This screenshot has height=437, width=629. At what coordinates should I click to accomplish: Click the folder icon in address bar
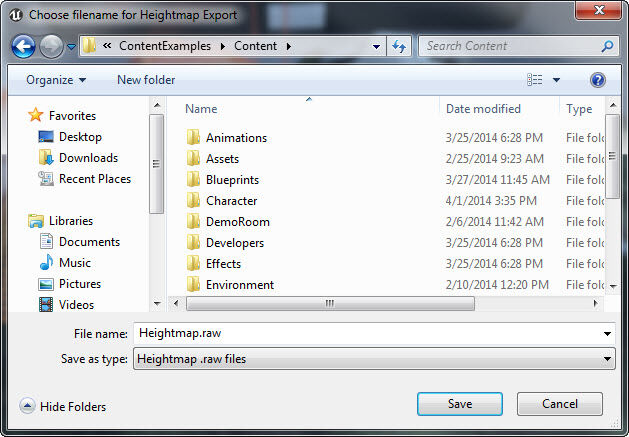pyautogui.click(x=89, y=46)
